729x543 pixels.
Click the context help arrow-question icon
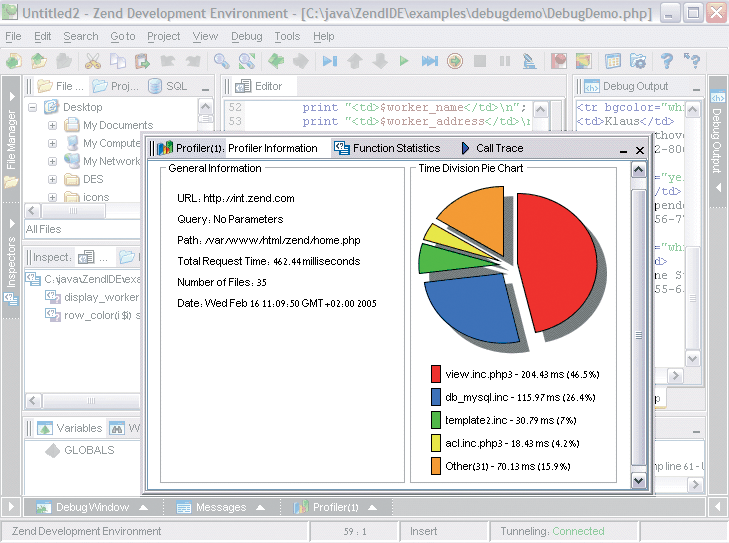[692, 61]
